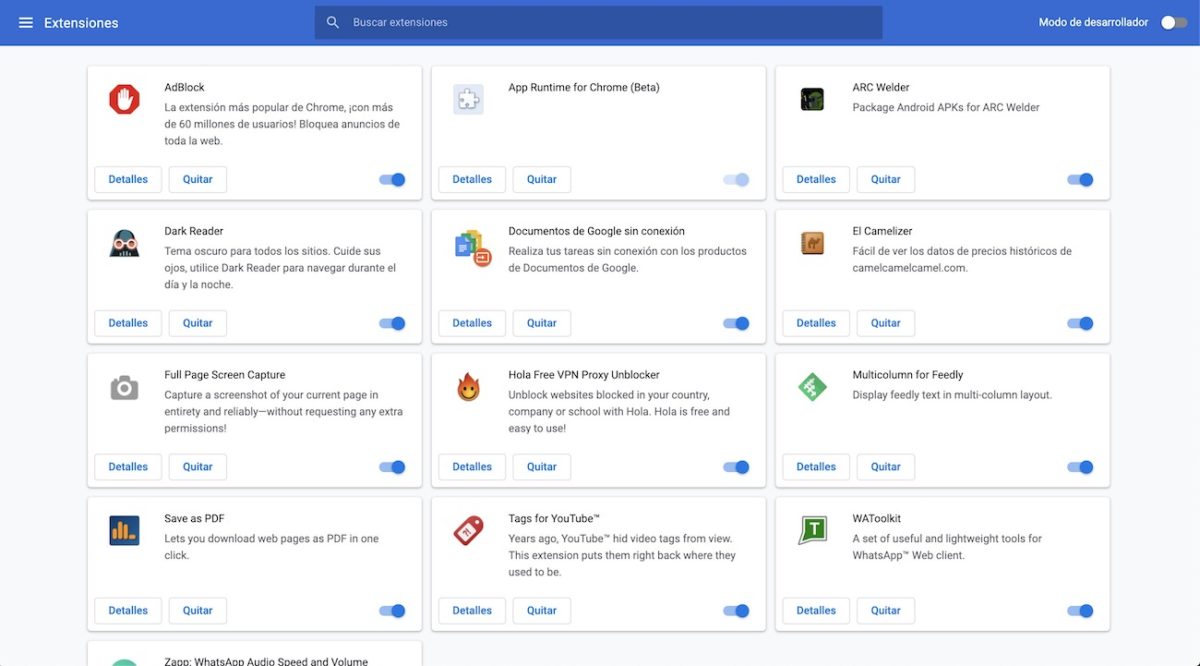Click the Tags for YouTube icon

pos(468,530)
